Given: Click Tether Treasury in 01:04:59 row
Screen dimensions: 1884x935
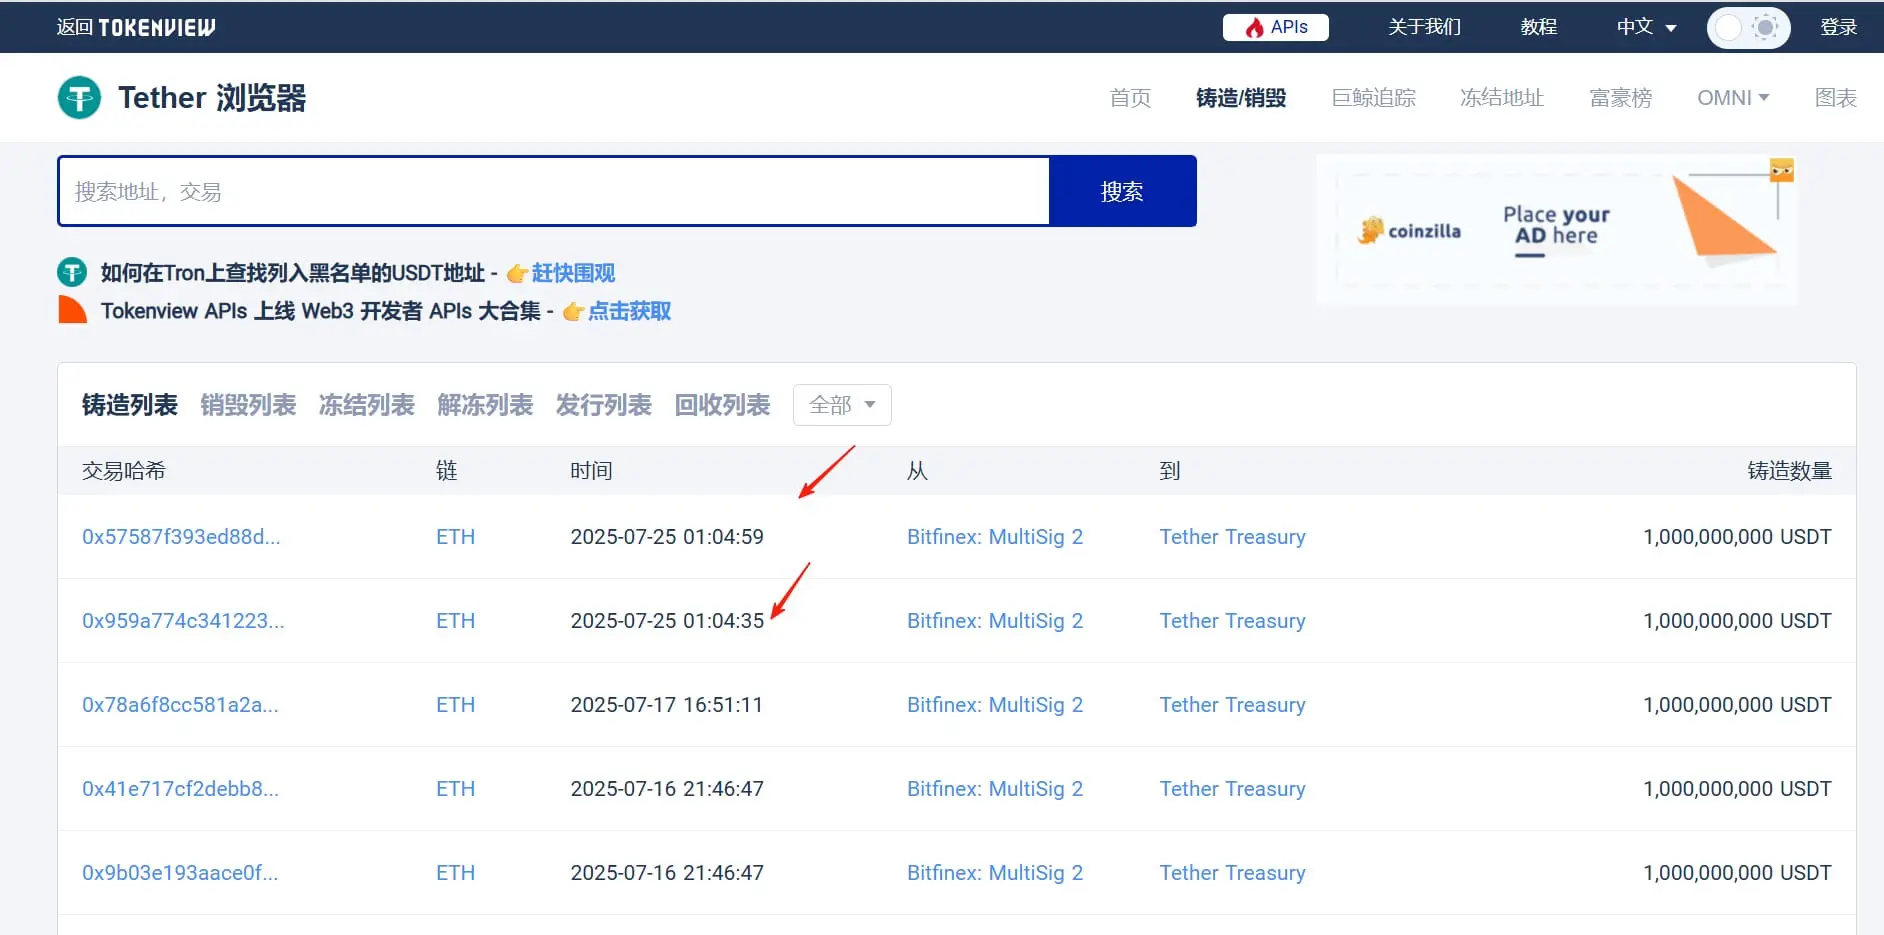Looking at the screenshot, I should [x=1233, y=537].
